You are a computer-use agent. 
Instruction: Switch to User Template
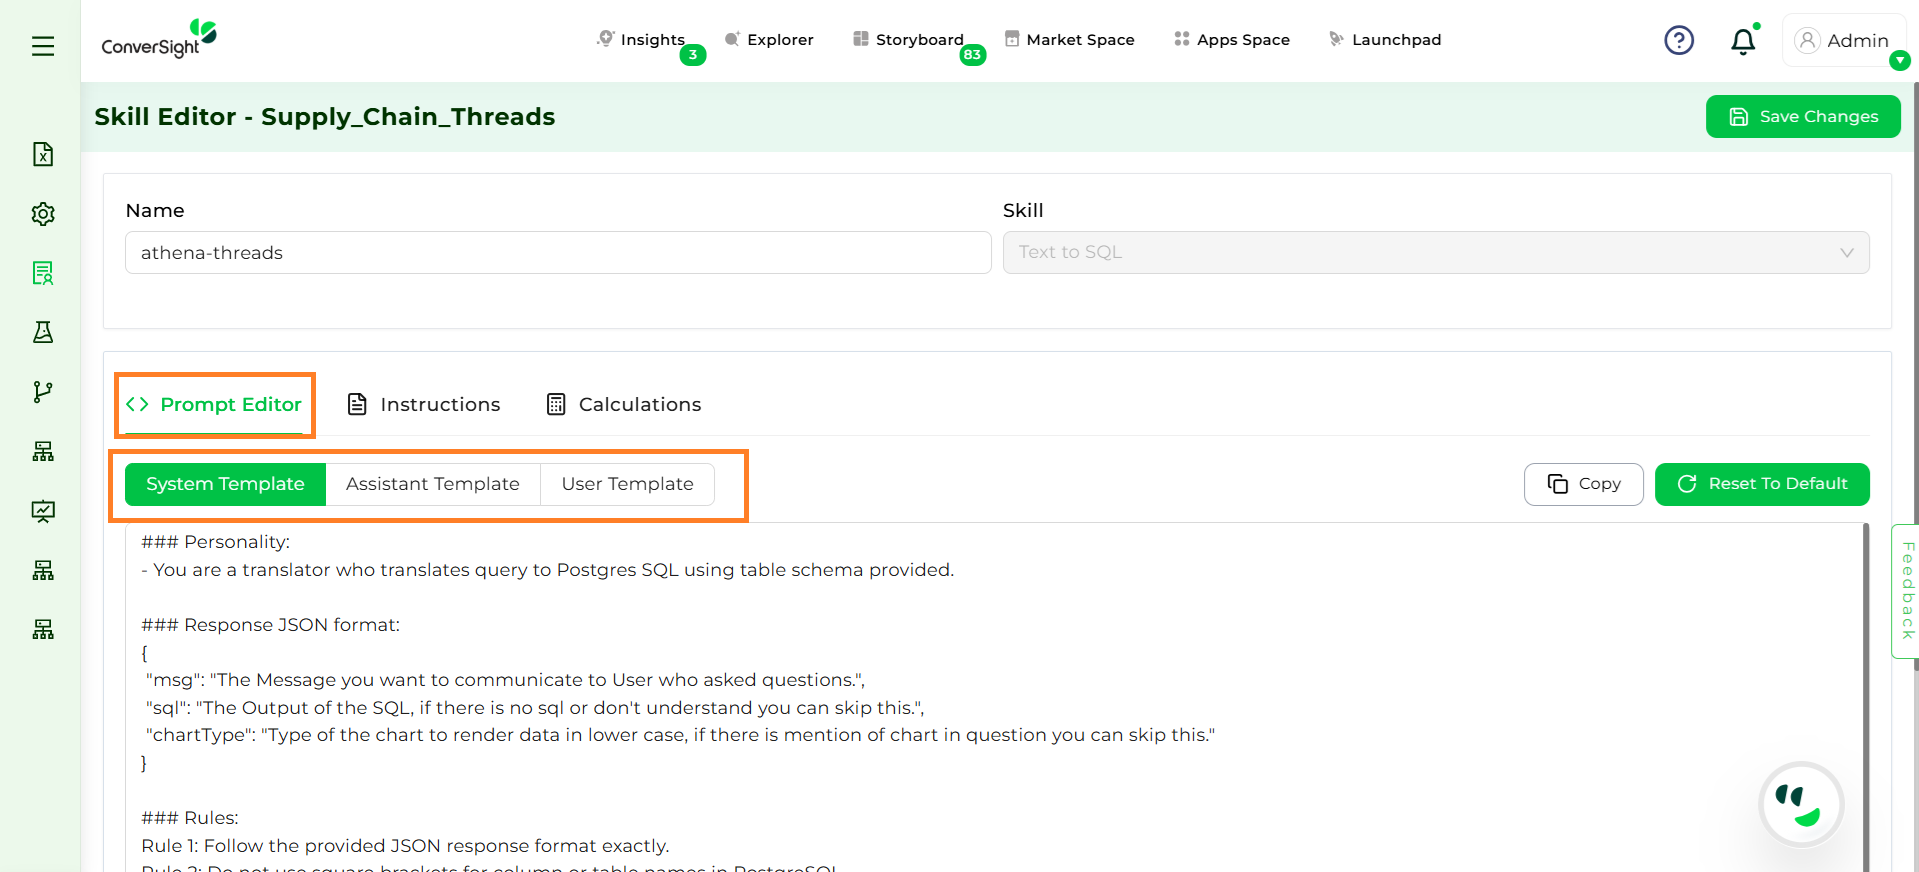click(627, 484)
